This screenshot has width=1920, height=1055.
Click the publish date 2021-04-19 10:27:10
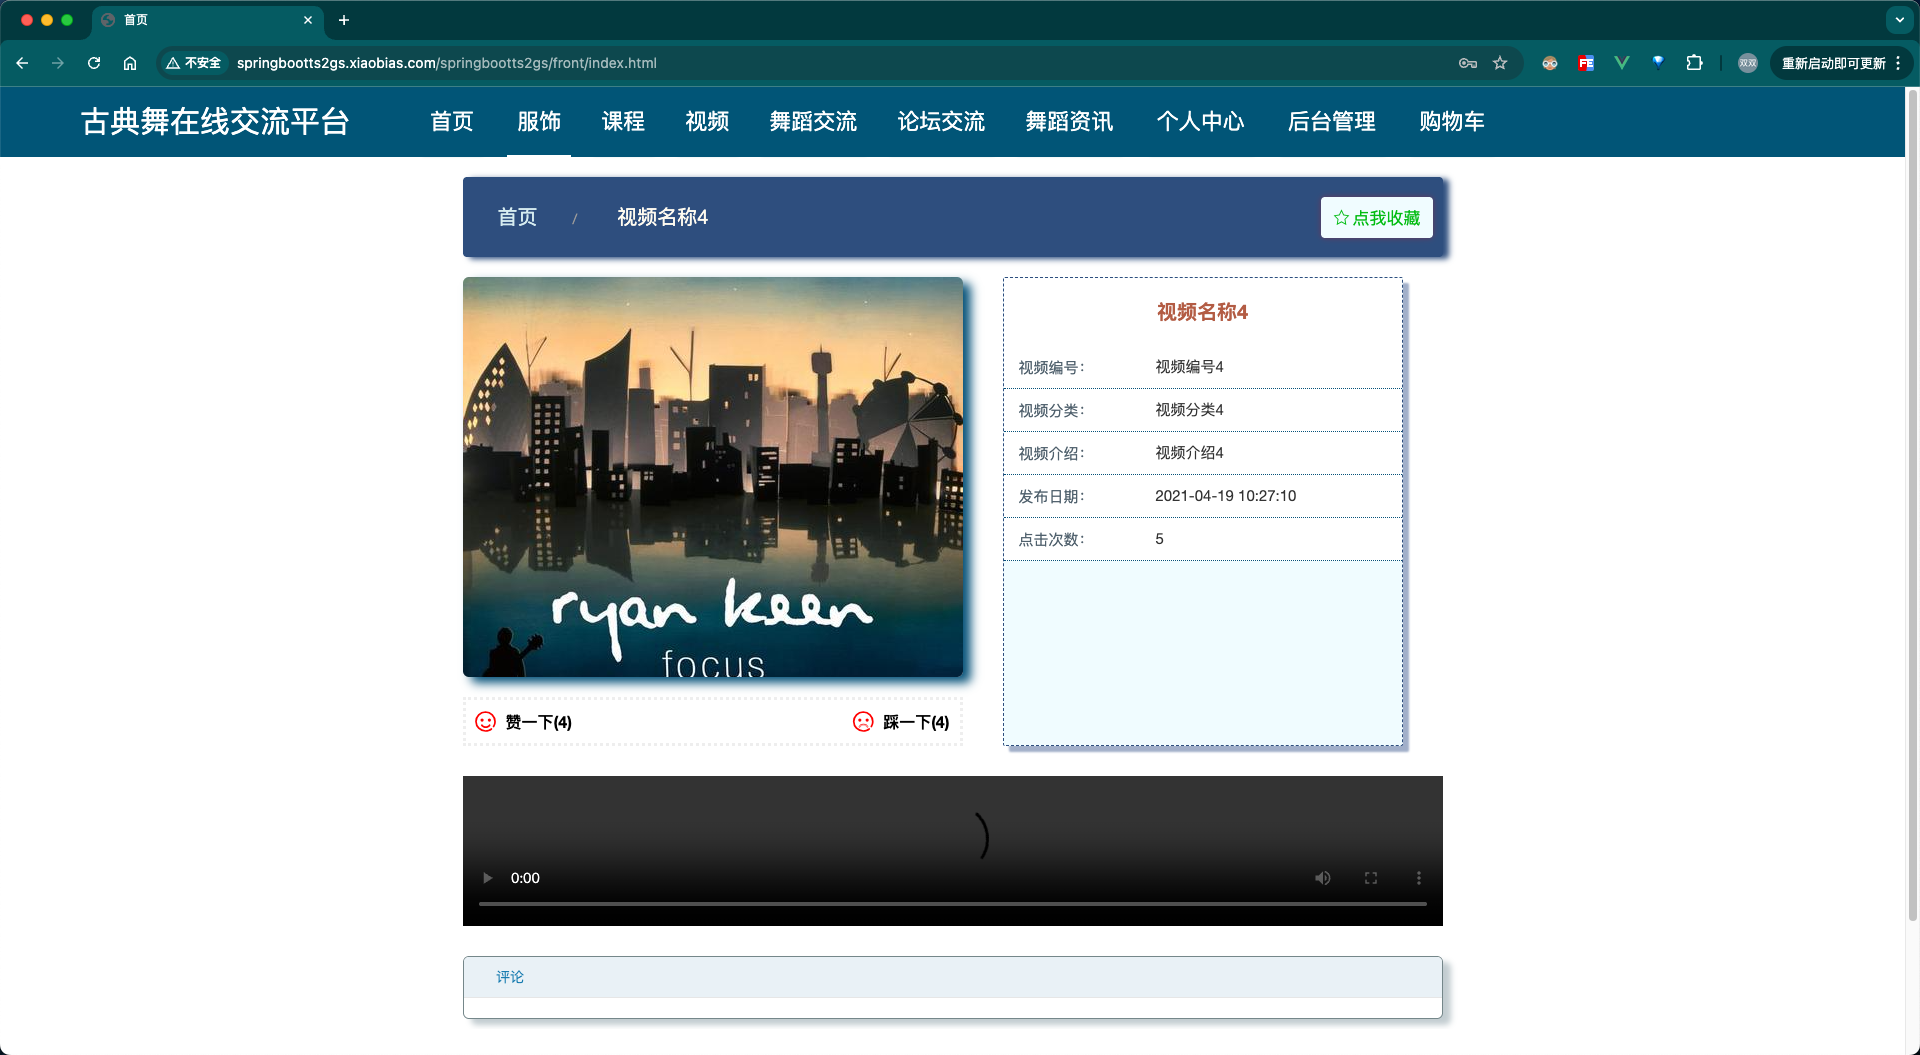tap(1225, 496)
